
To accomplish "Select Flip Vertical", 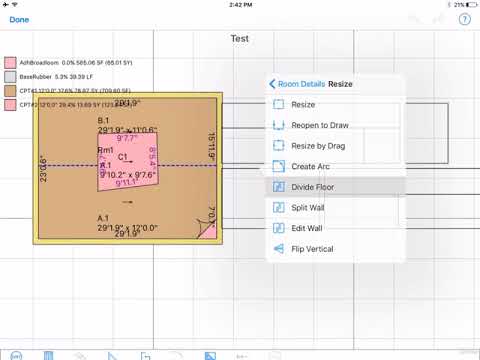I will coord(335,249).
